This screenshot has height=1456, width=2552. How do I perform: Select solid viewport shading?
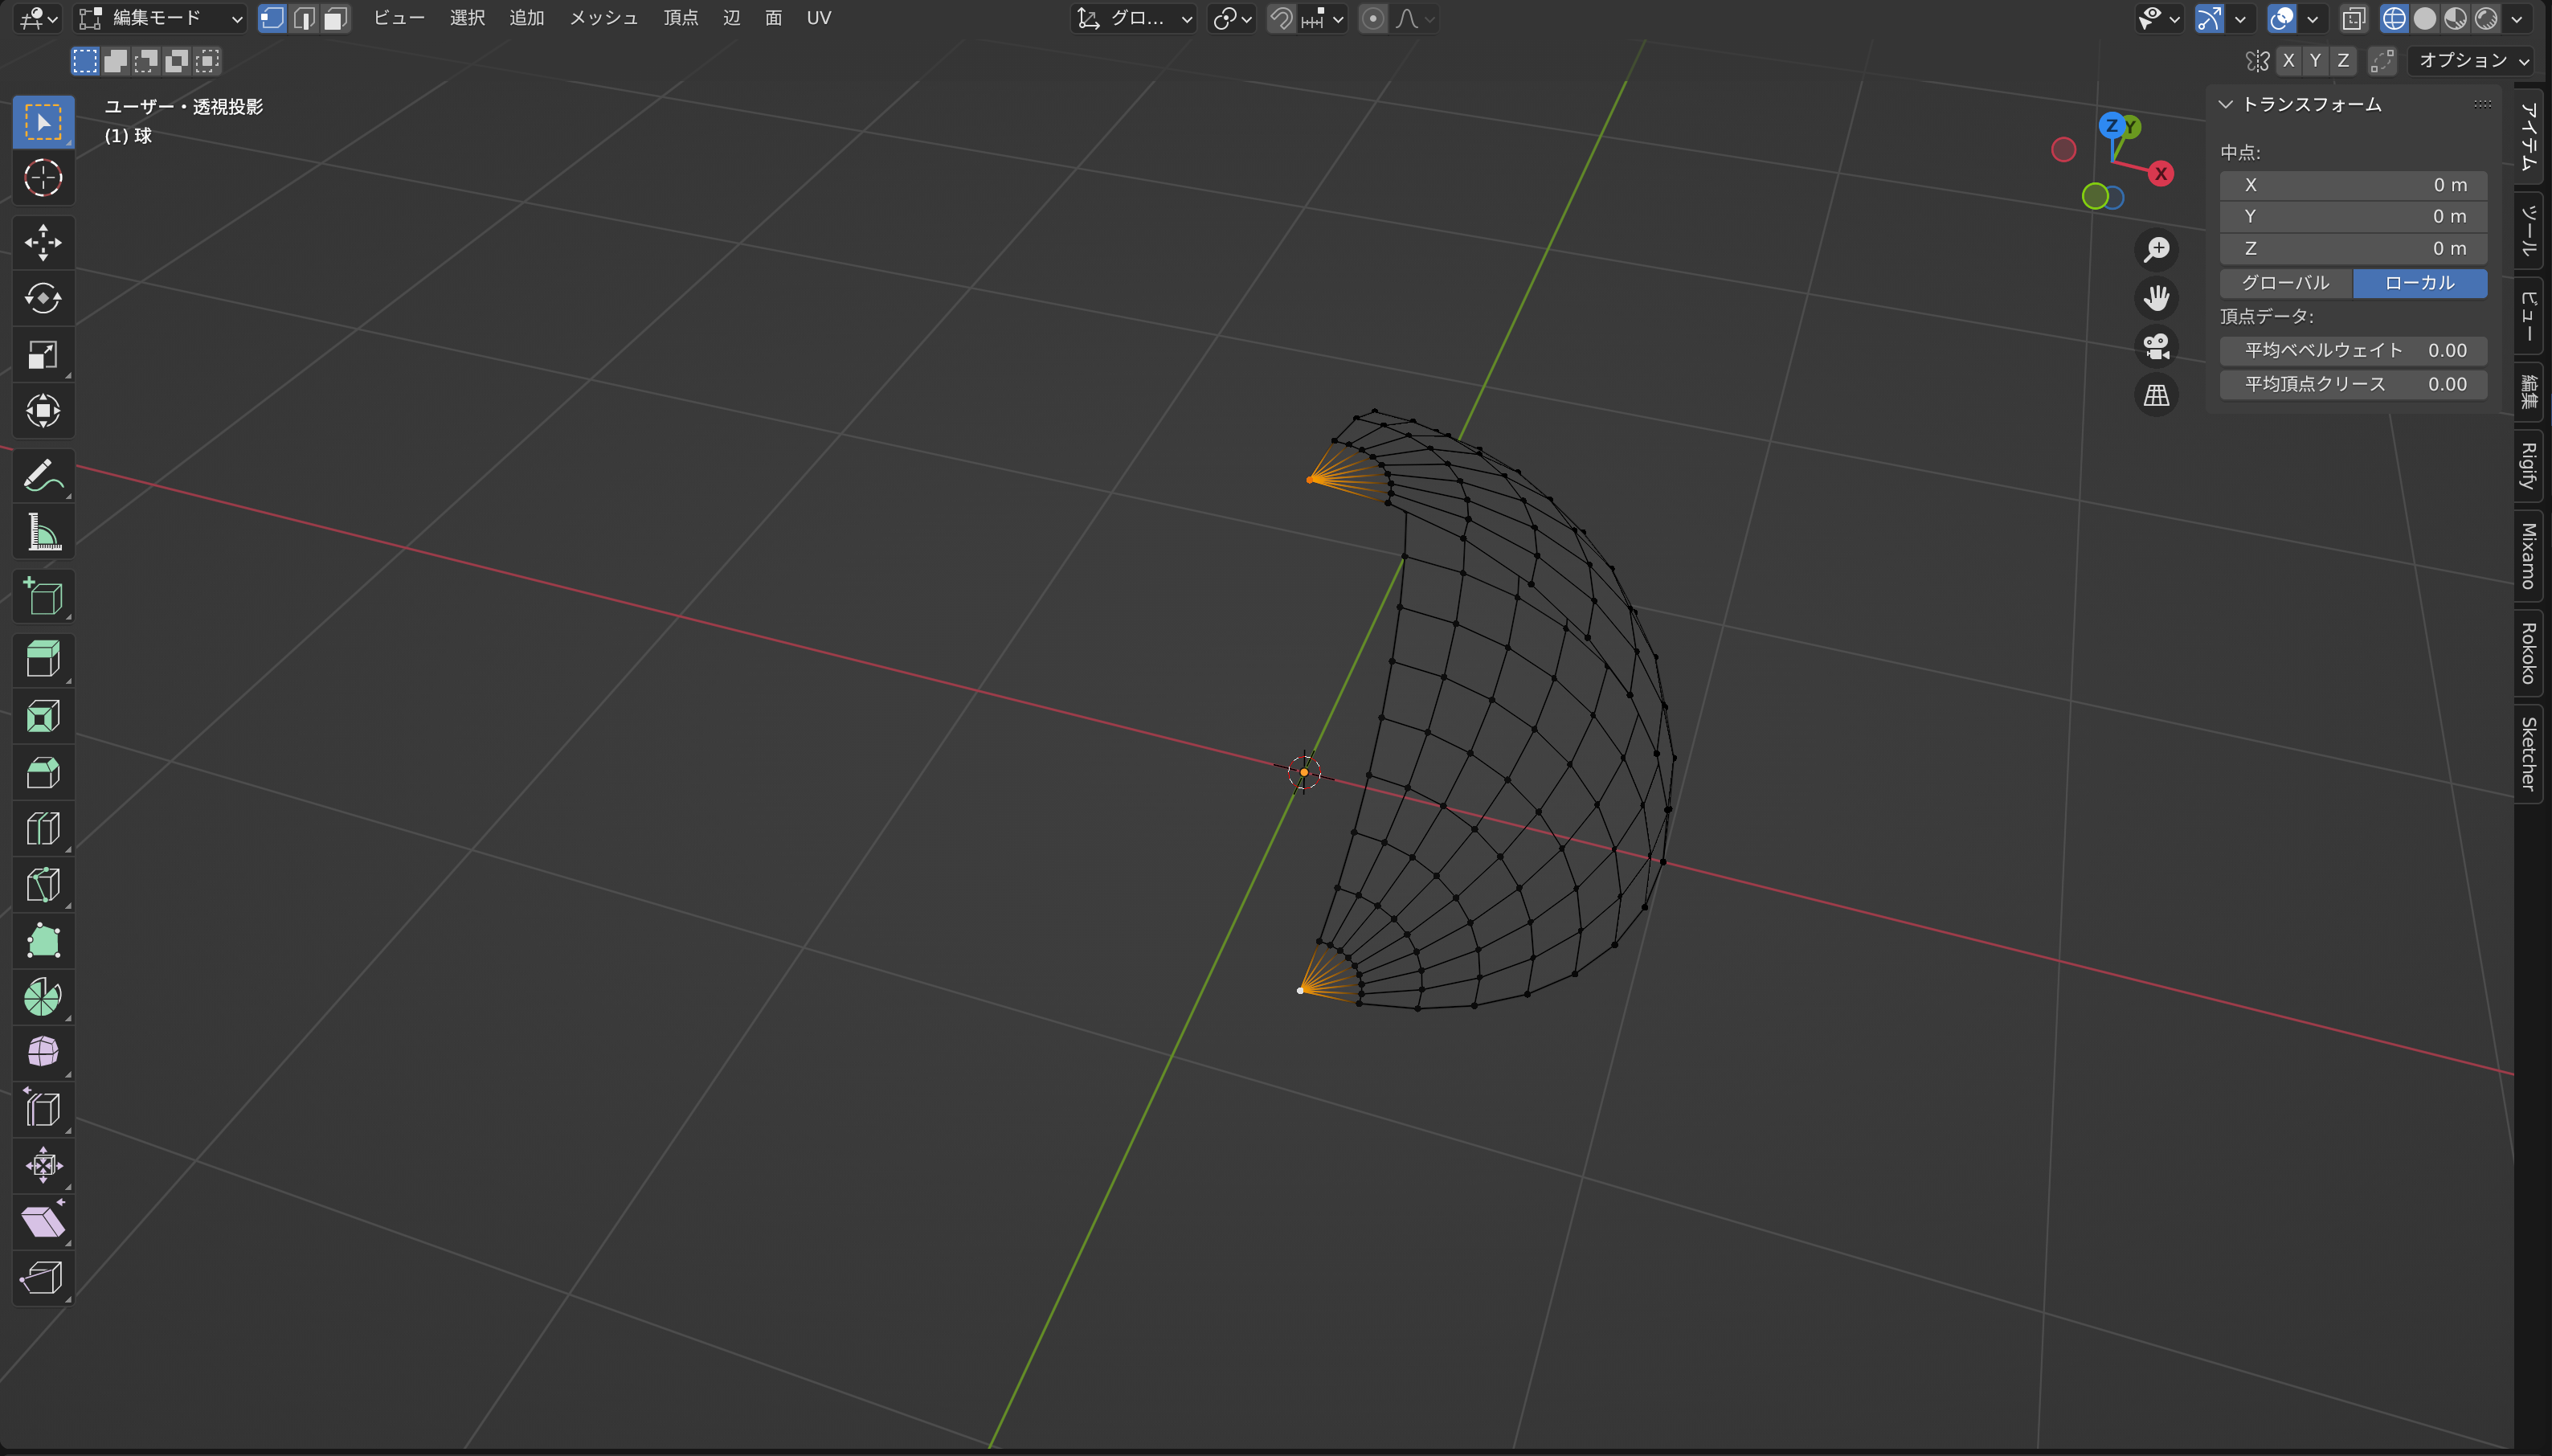click(x=2425, y=18)
